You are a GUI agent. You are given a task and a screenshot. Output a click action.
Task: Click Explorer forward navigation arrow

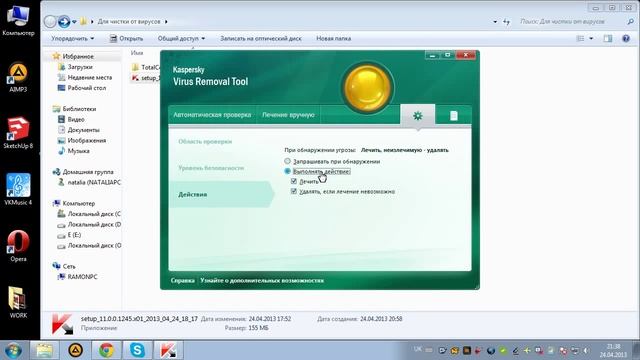coord(64,21)
